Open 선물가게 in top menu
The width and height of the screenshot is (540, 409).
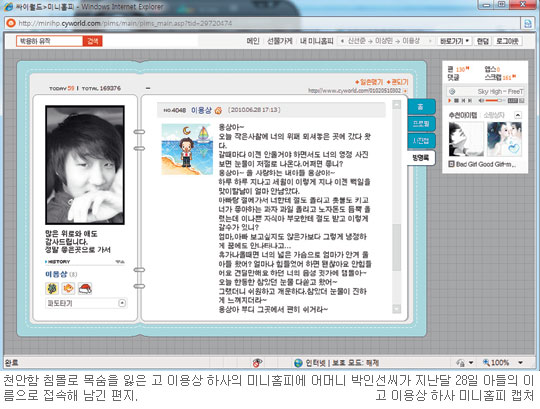280,41
